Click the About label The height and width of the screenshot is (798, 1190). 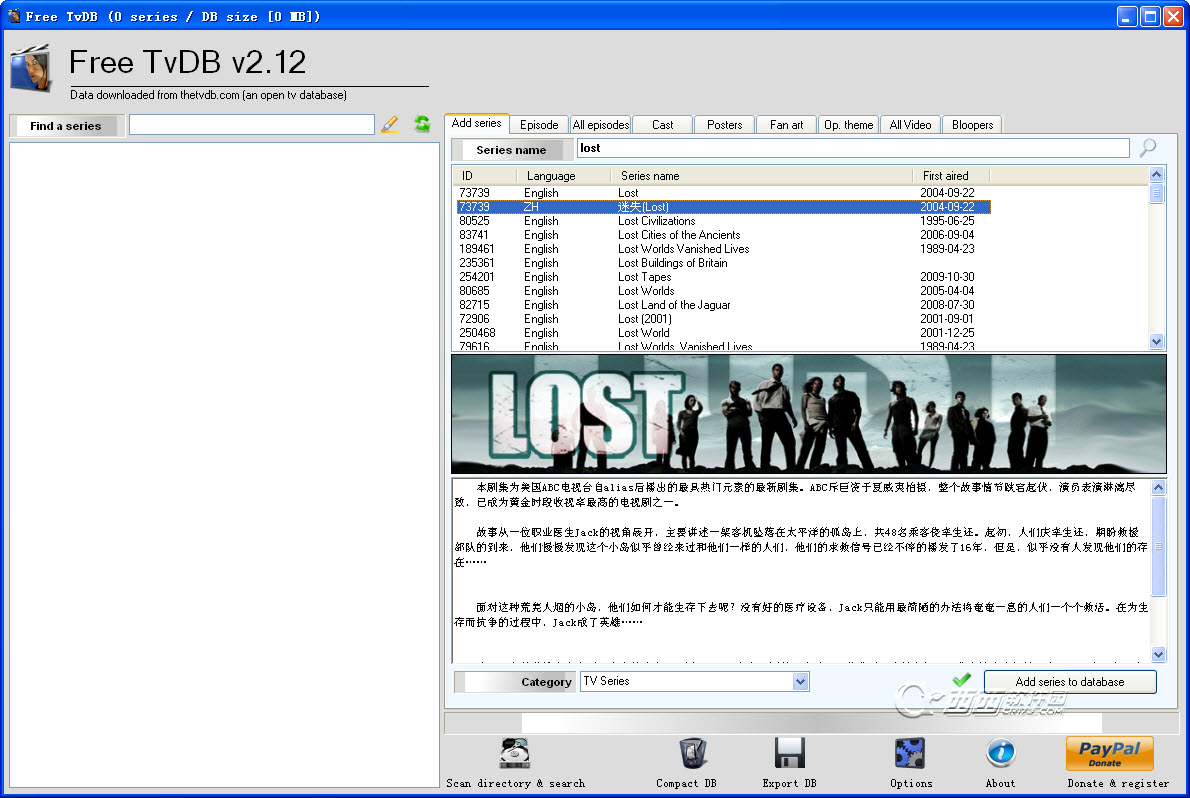coord(1000,783)
